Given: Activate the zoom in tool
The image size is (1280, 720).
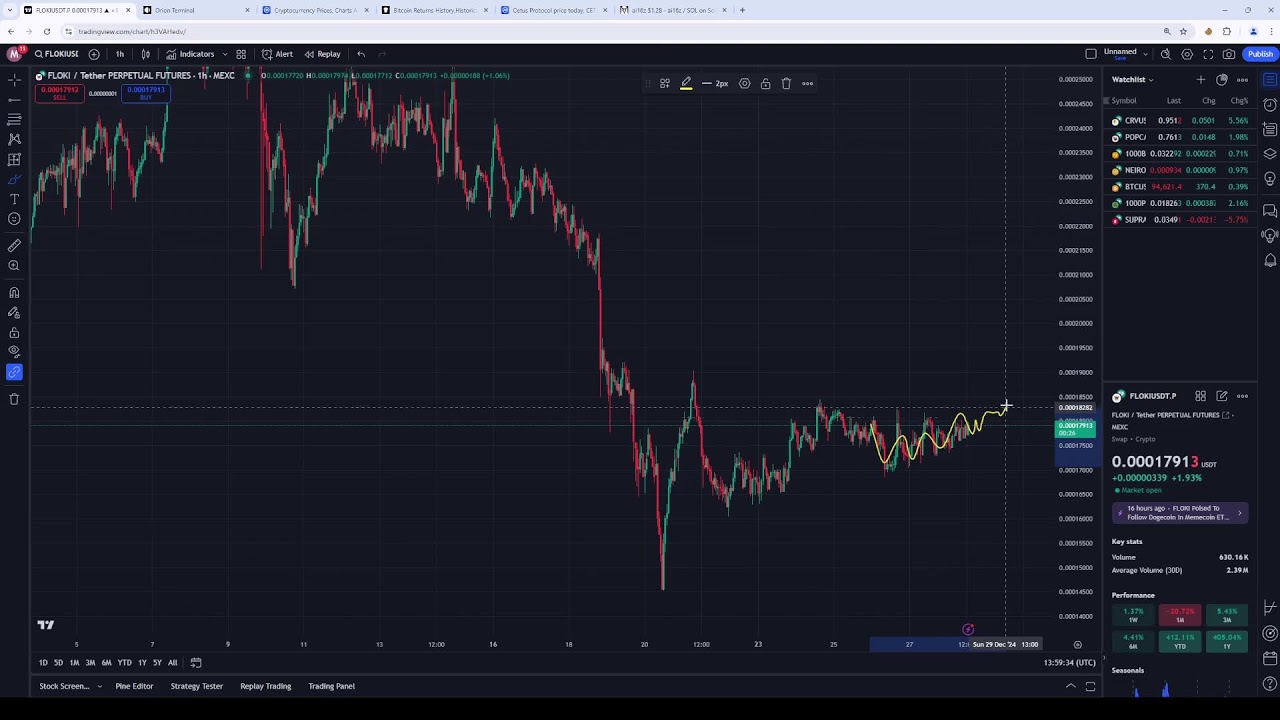Looking at the screenshot, I should pos(14,265).
